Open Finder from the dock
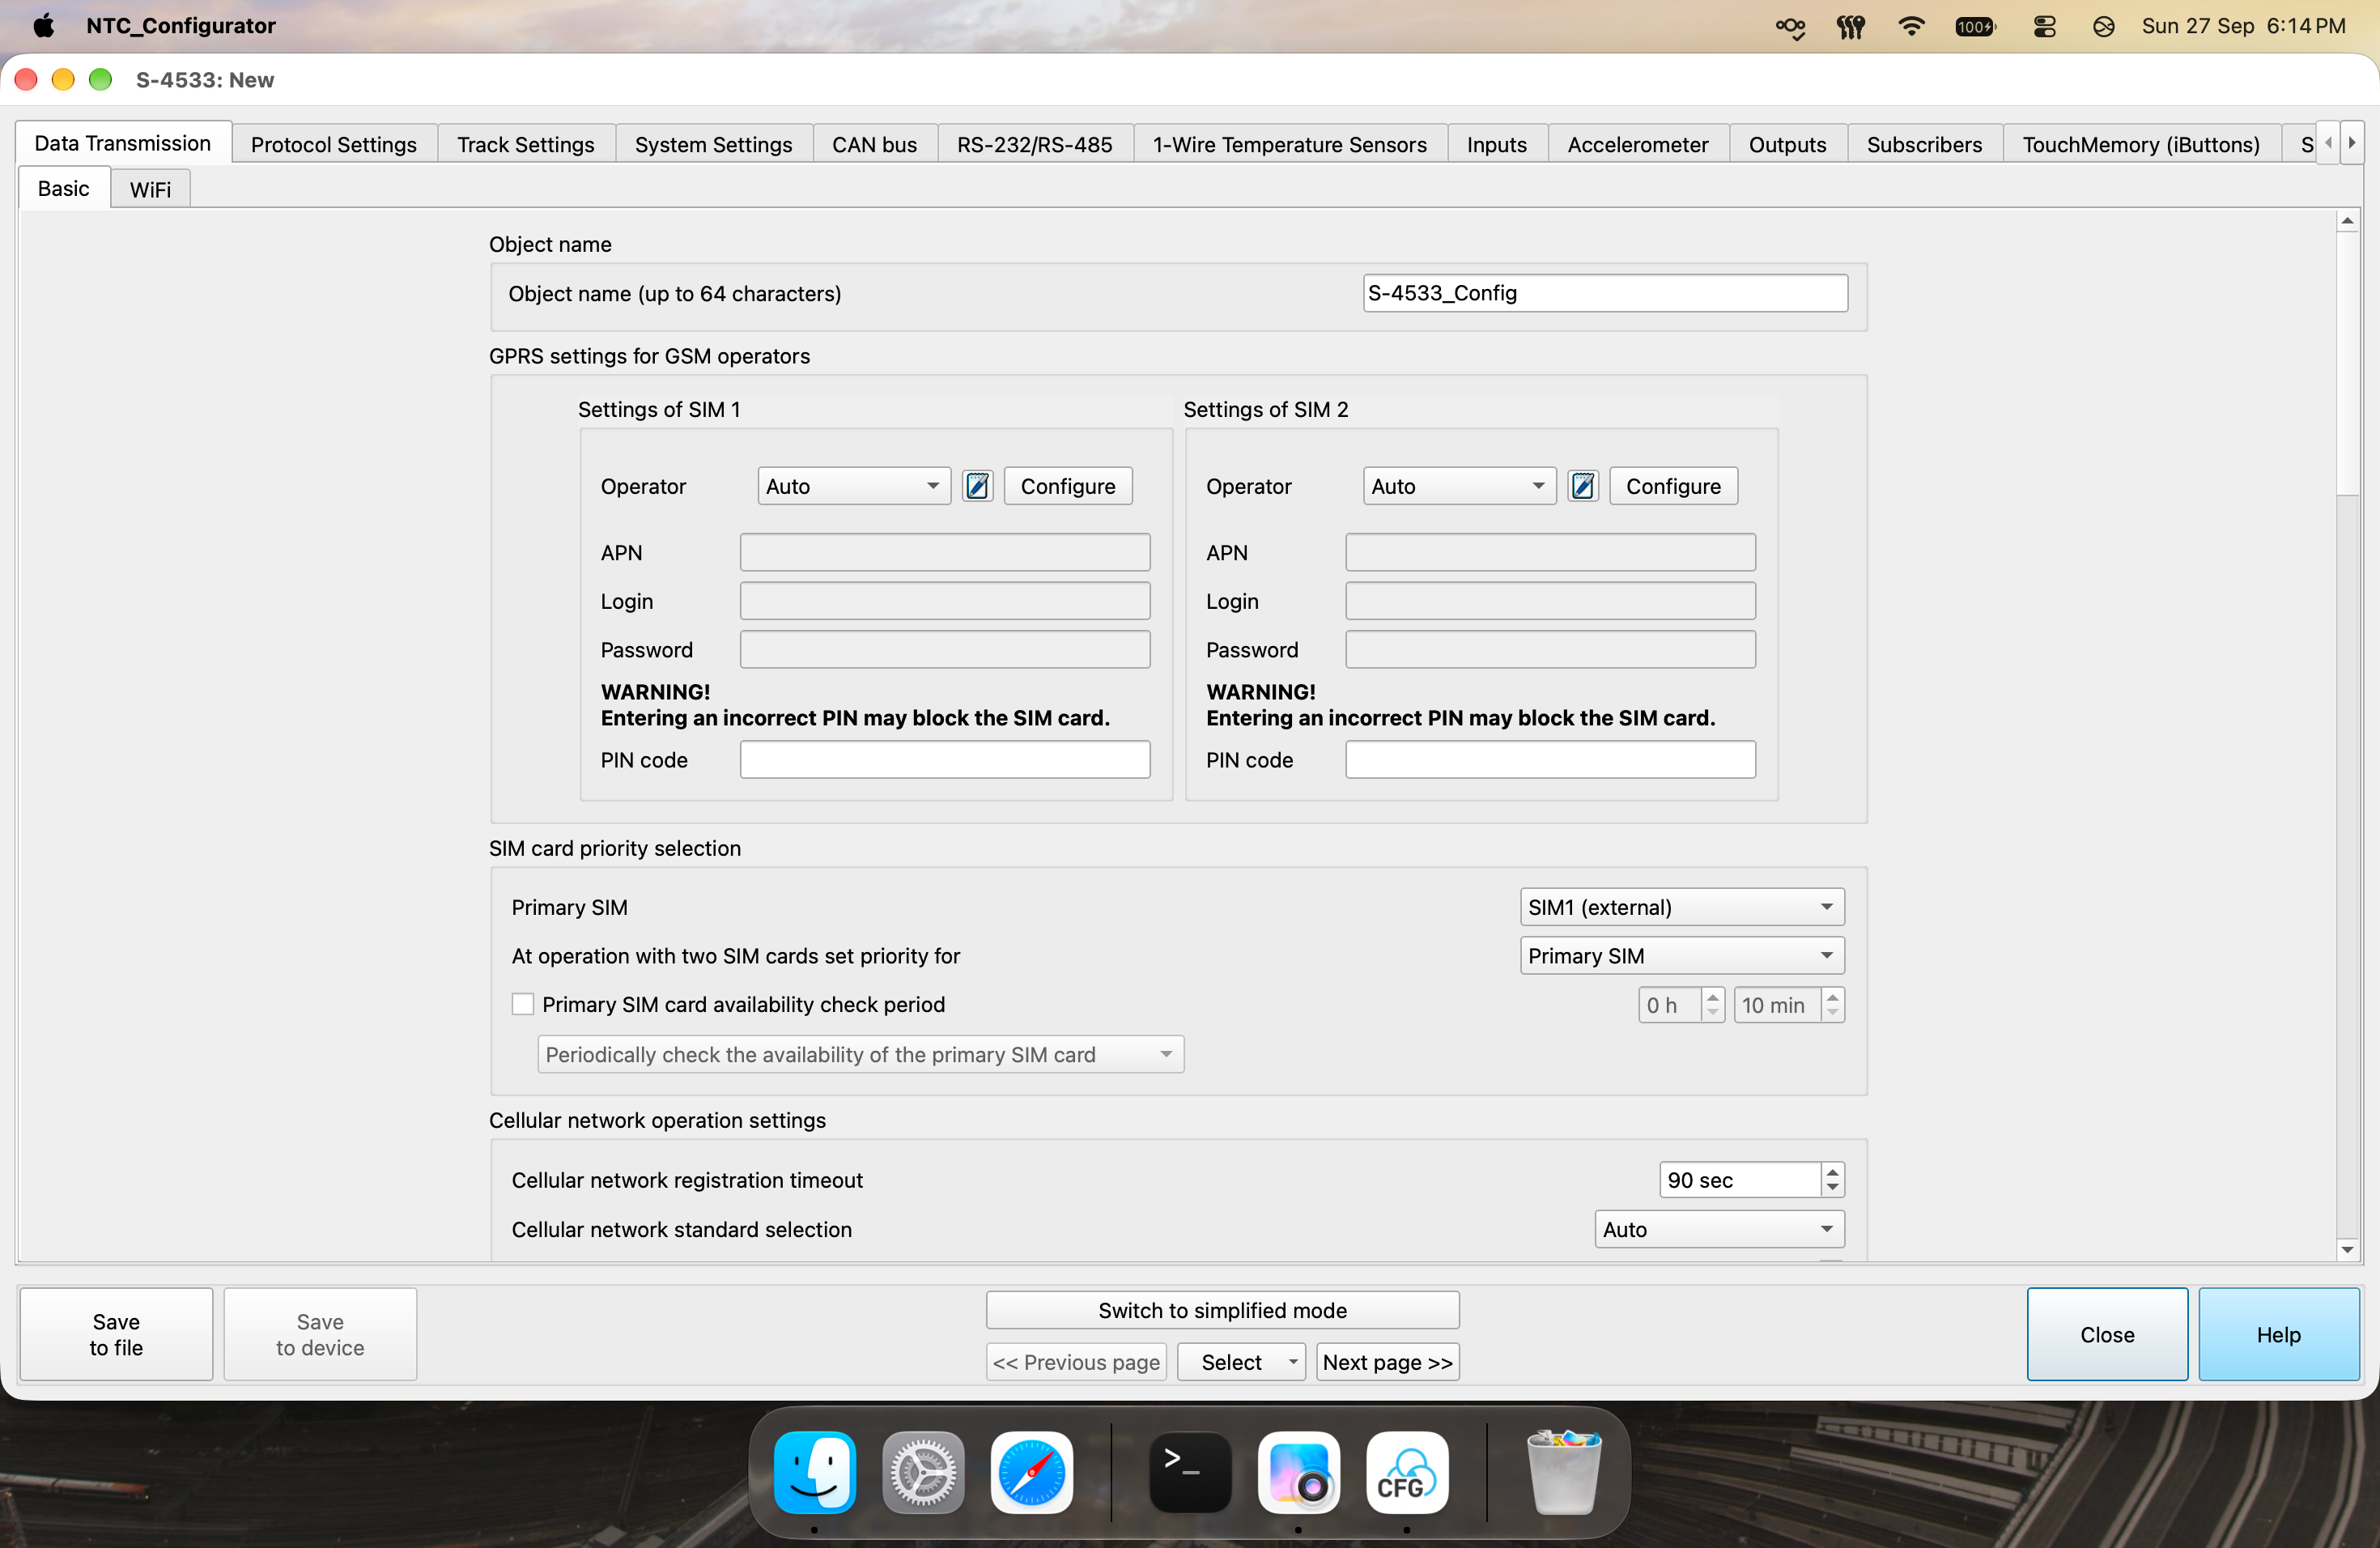Viewport: 2380px width, 1548px height. pos(814,1472)
